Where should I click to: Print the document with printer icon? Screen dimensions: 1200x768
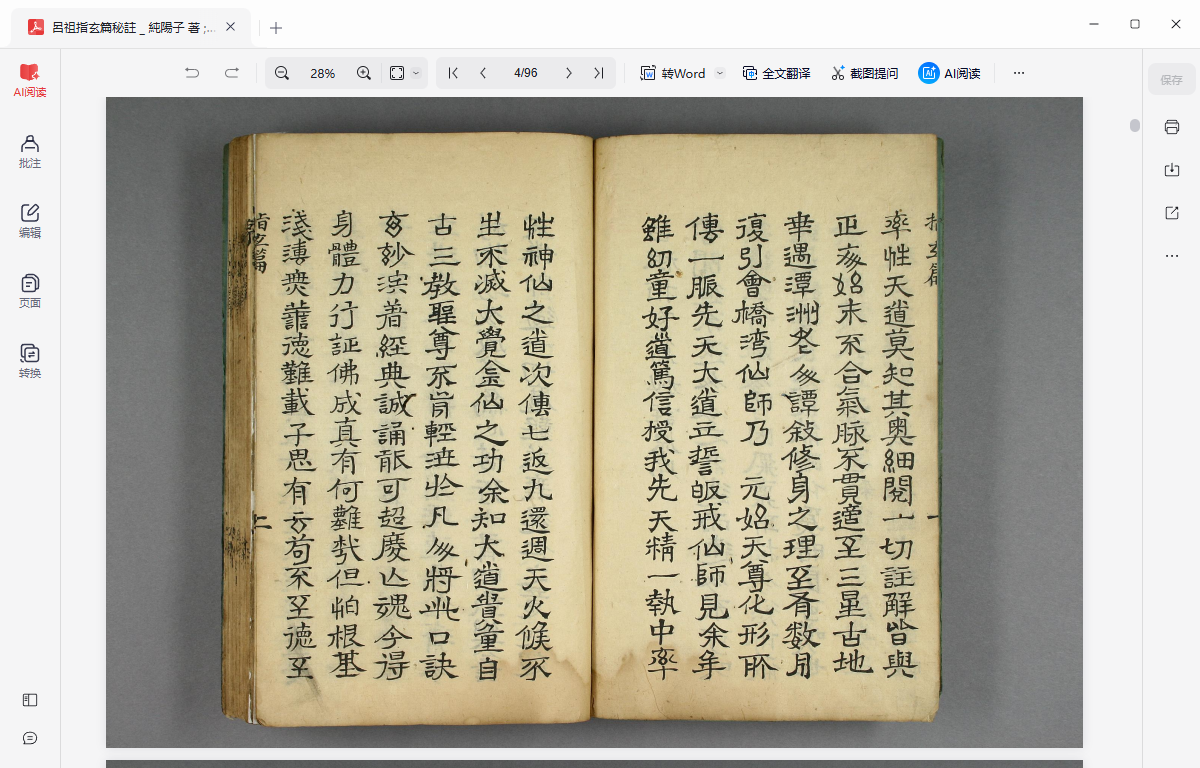click(x=1172, y=127)
